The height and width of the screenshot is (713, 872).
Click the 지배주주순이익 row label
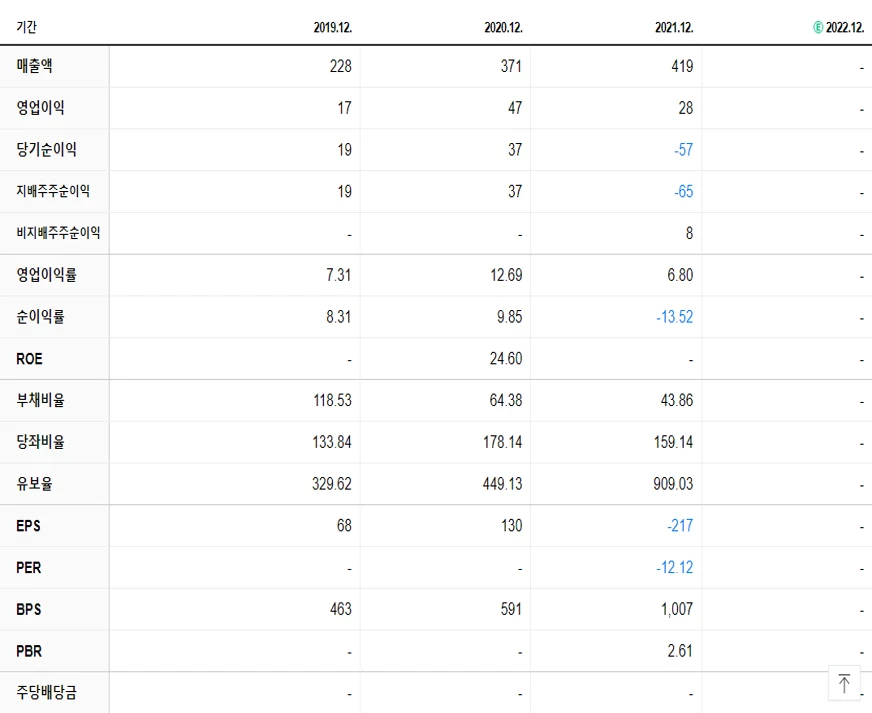tap(53, 191)
